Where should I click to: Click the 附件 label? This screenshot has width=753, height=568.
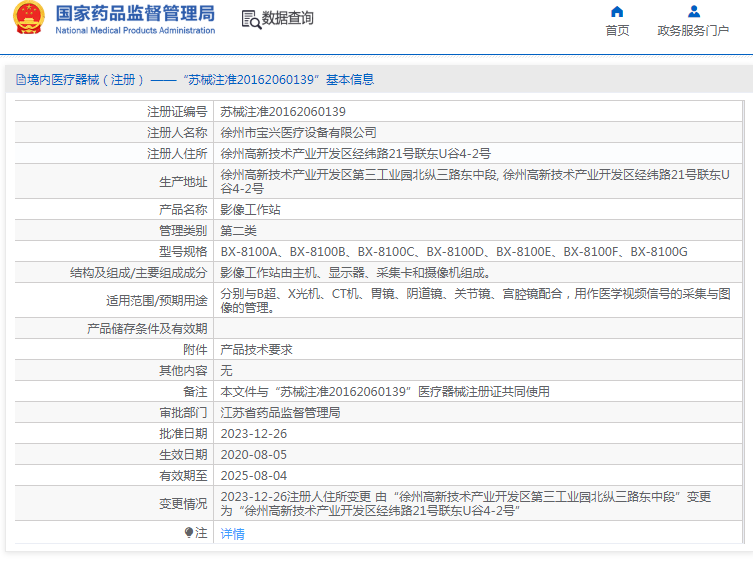[x=195, y=350]
